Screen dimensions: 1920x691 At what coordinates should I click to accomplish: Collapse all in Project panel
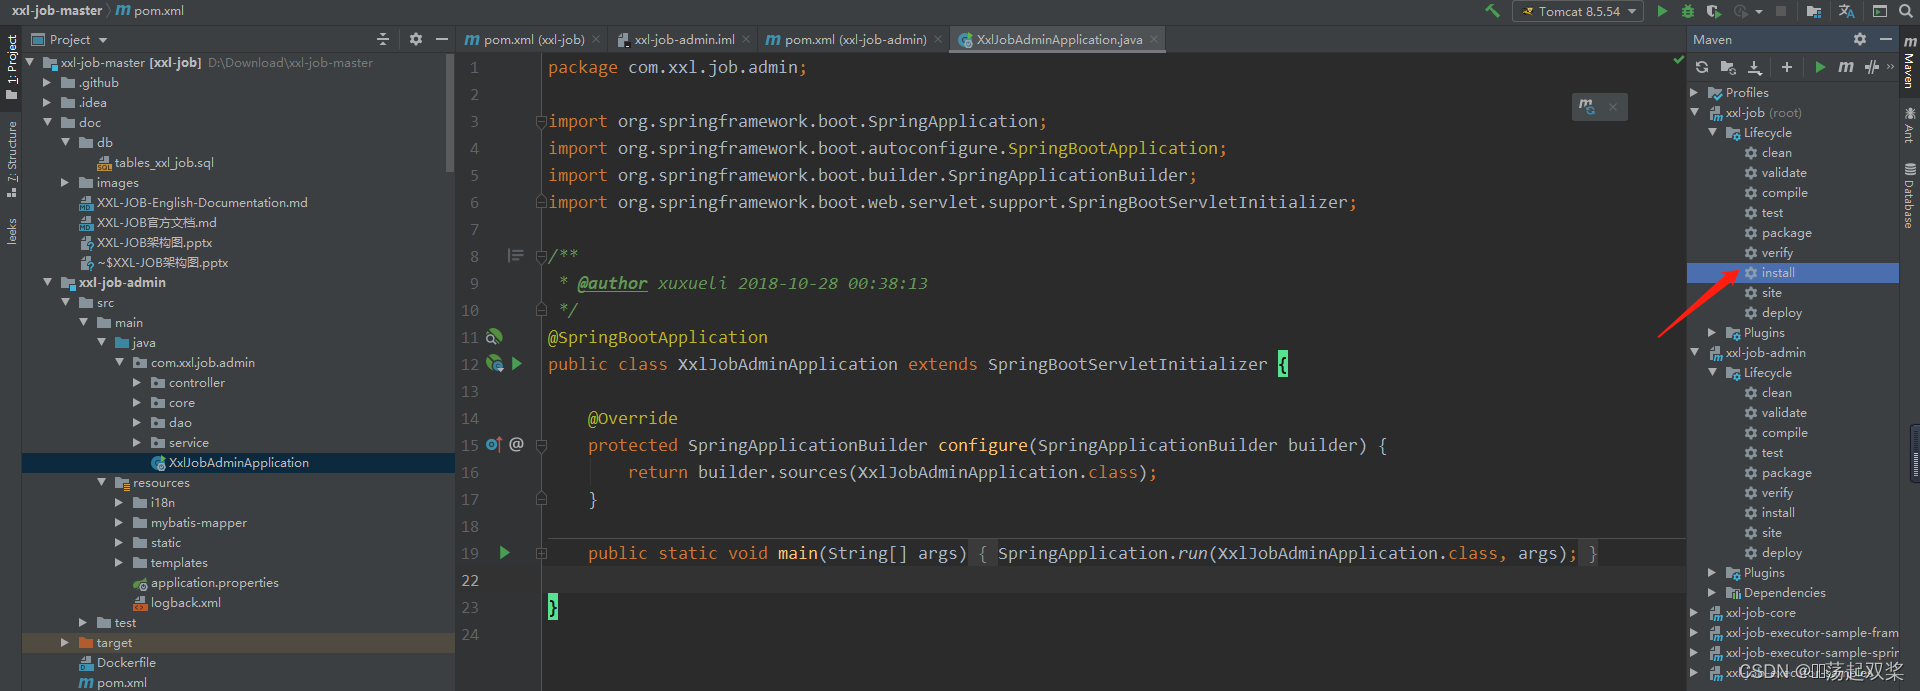click(383, 39)
